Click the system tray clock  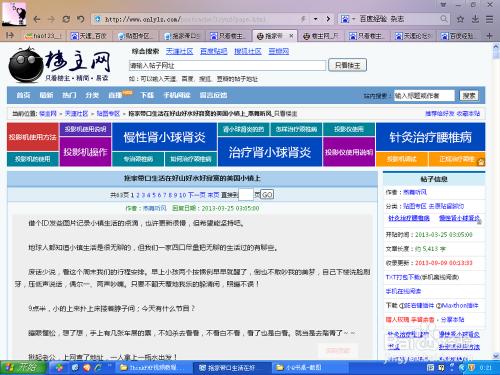point(486,368)
